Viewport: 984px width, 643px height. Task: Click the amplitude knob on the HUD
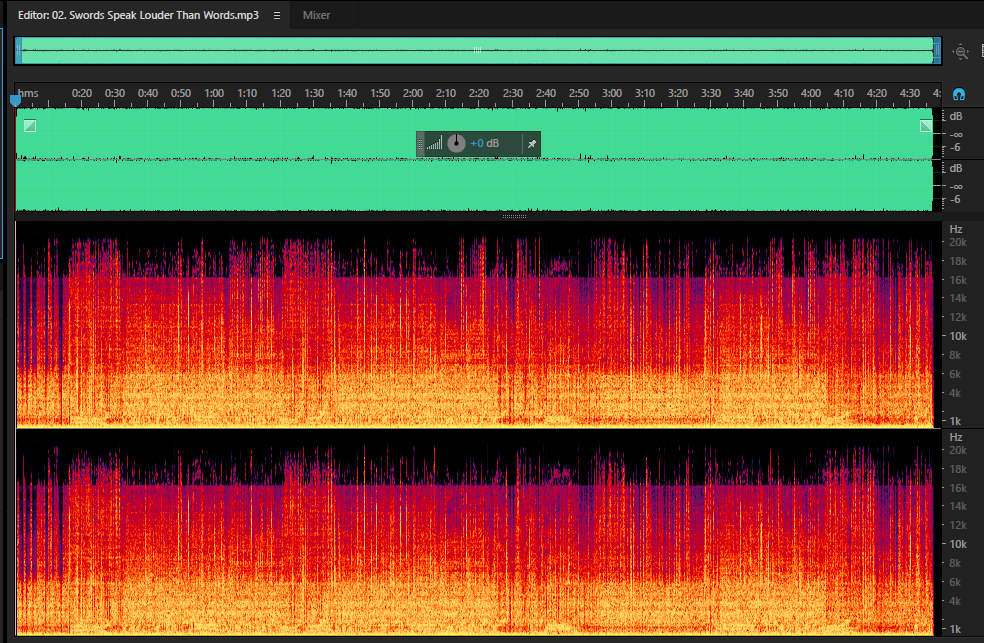tap(456, 144)
